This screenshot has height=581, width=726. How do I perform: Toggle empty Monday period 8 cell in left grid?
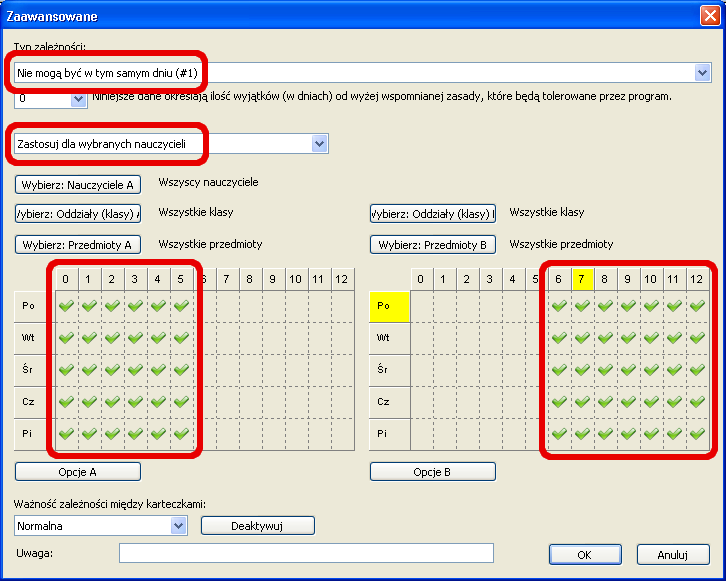[250, 307]
